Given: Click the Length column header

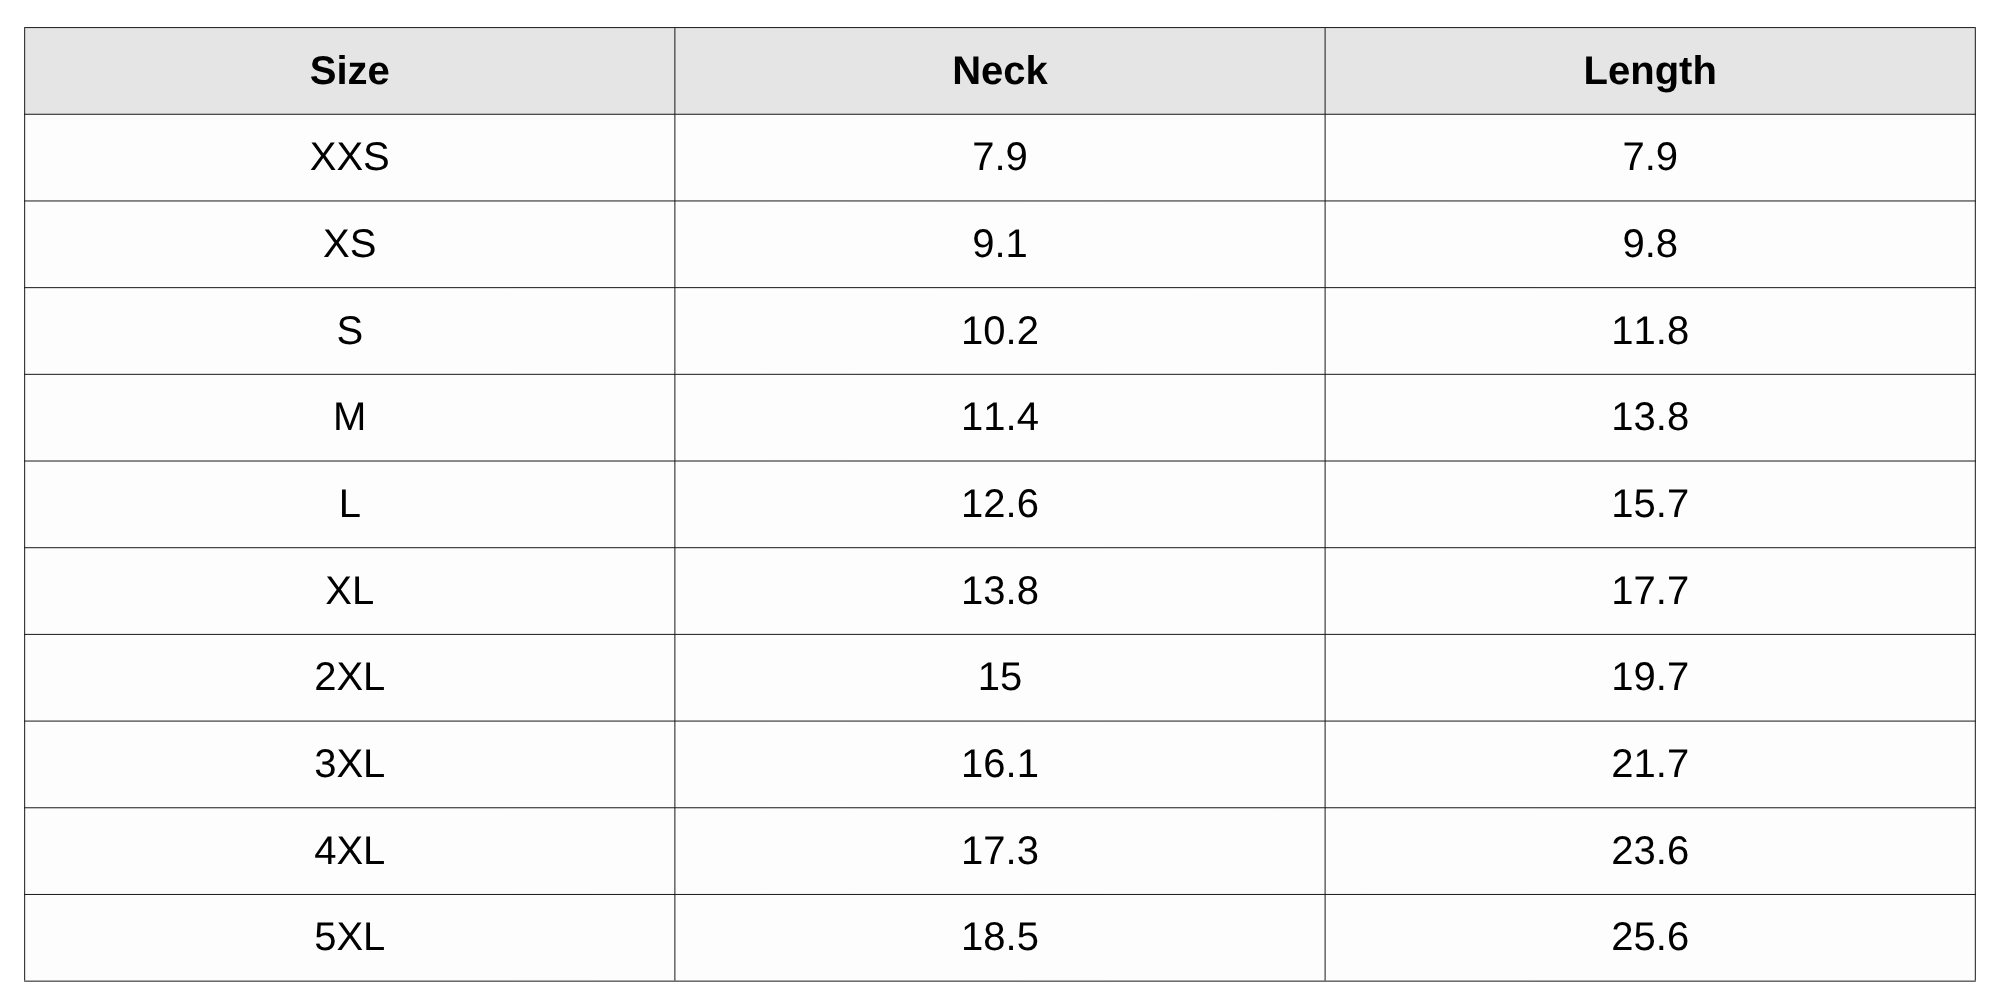Looking at the screenshot, I should tap(1649, 71).
